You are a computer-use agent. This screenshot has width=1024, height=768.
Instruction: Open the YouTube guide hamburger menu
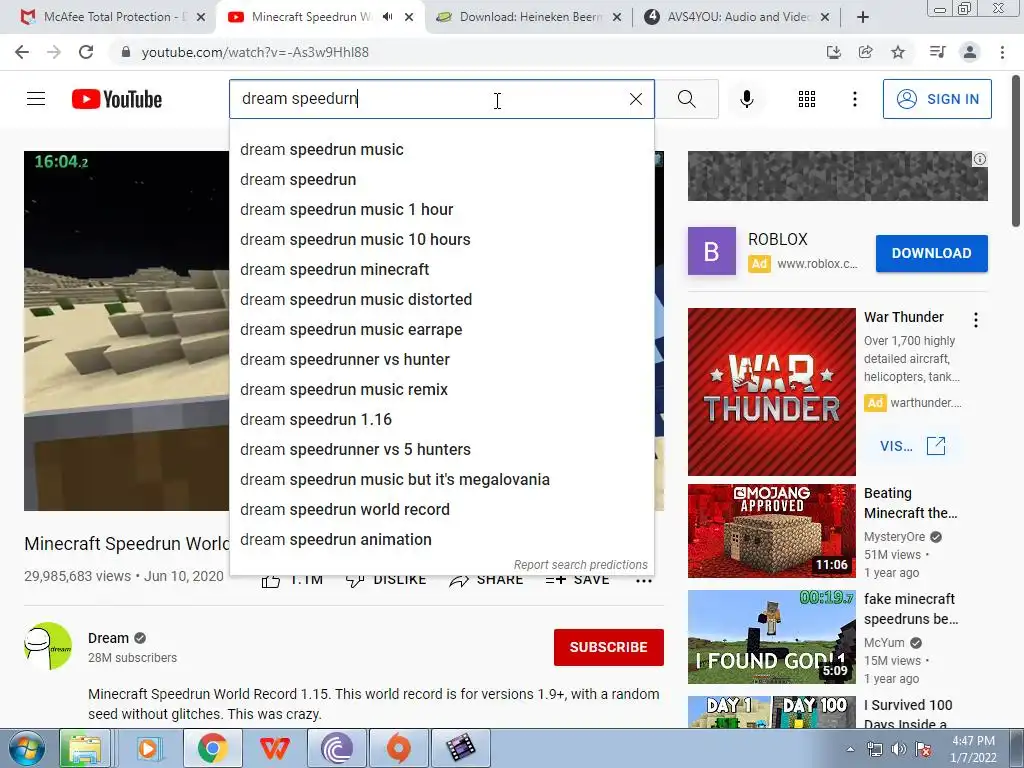(36, 99)
